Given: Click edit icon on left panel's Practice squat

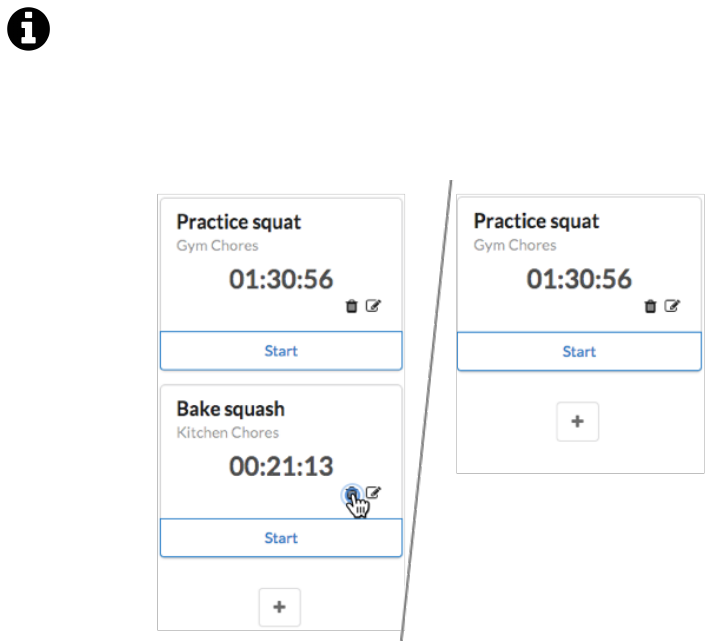Looking at the screenshot, I should [373, 306].
